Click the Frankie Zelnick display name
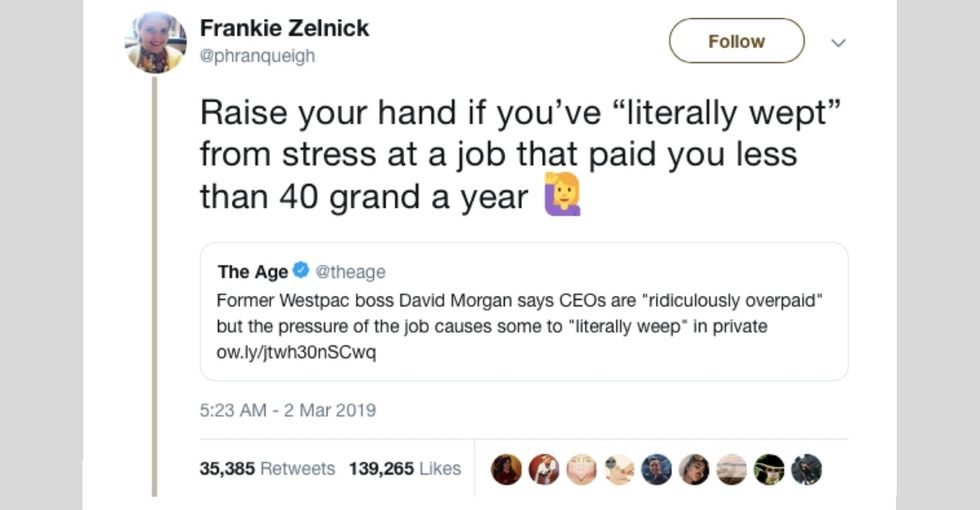This screenshot has width=980, height=510. click(284, 28)
